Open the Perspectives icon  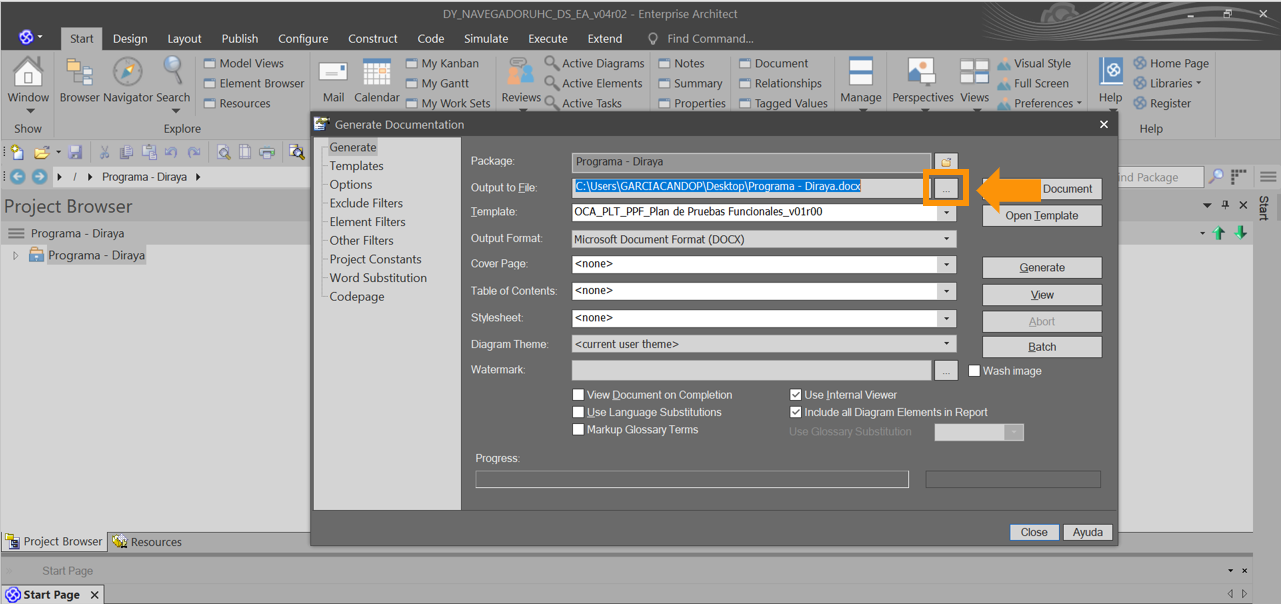click(921, 72)
